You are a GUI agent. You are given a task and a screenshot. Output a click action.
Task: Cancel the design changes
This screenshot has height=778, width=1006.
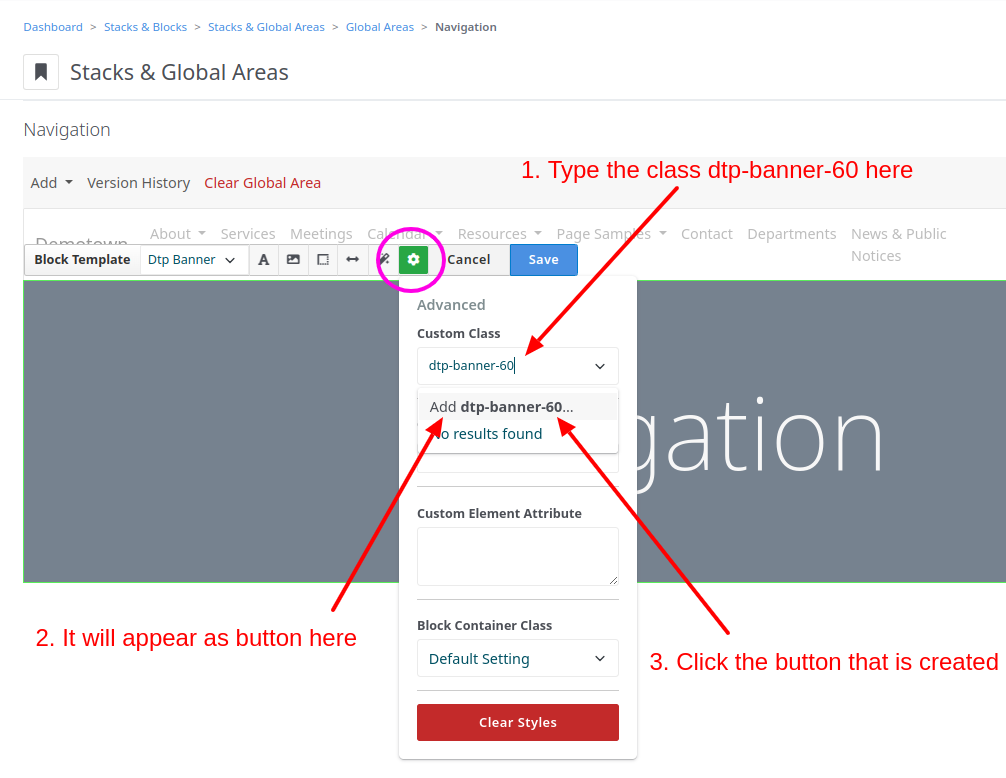point(468,260)
